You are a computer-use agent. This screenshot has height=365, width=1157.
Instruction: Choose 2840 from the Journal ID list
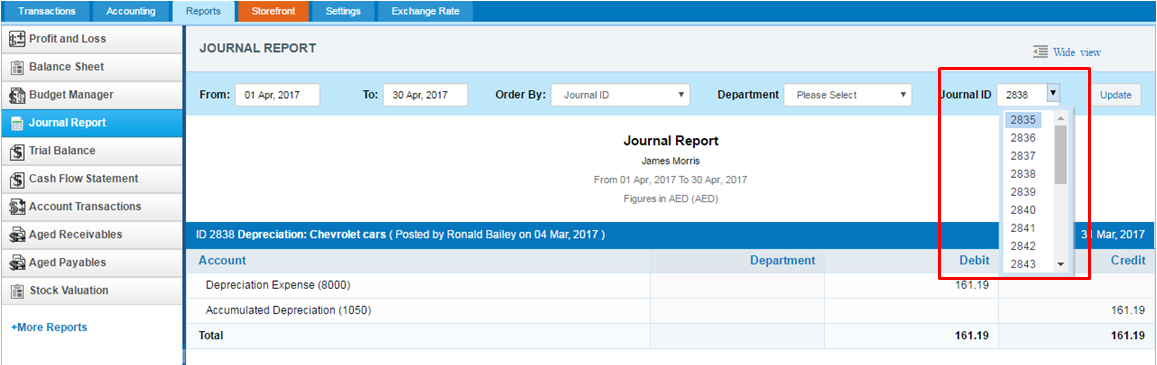pos(1023,210)
